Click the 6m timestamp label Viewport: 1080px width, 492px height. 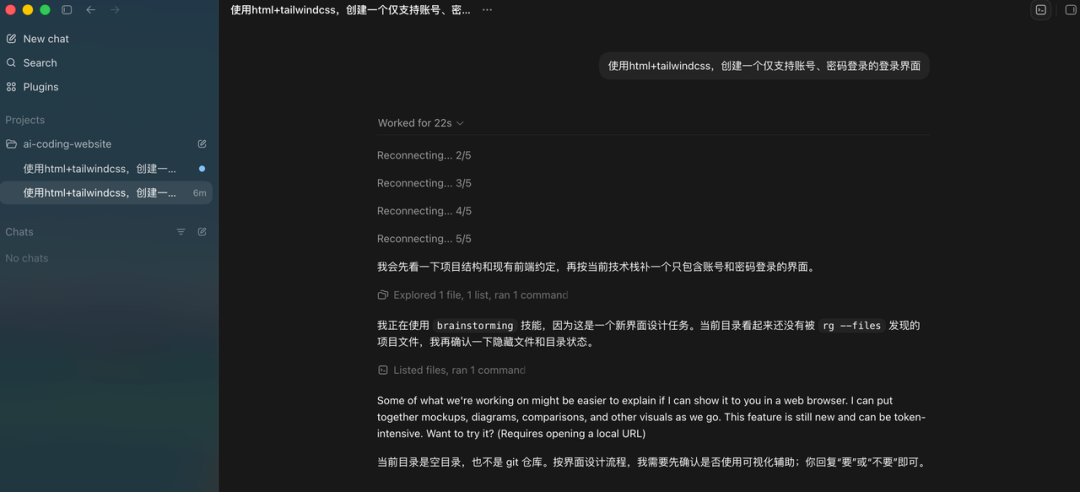pyautogui.click(x=200, y=193)
